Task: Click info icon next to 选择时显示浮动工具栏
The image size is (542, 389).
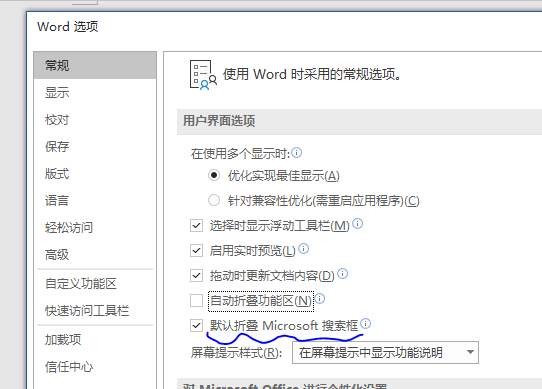Action: coord(357,224)
